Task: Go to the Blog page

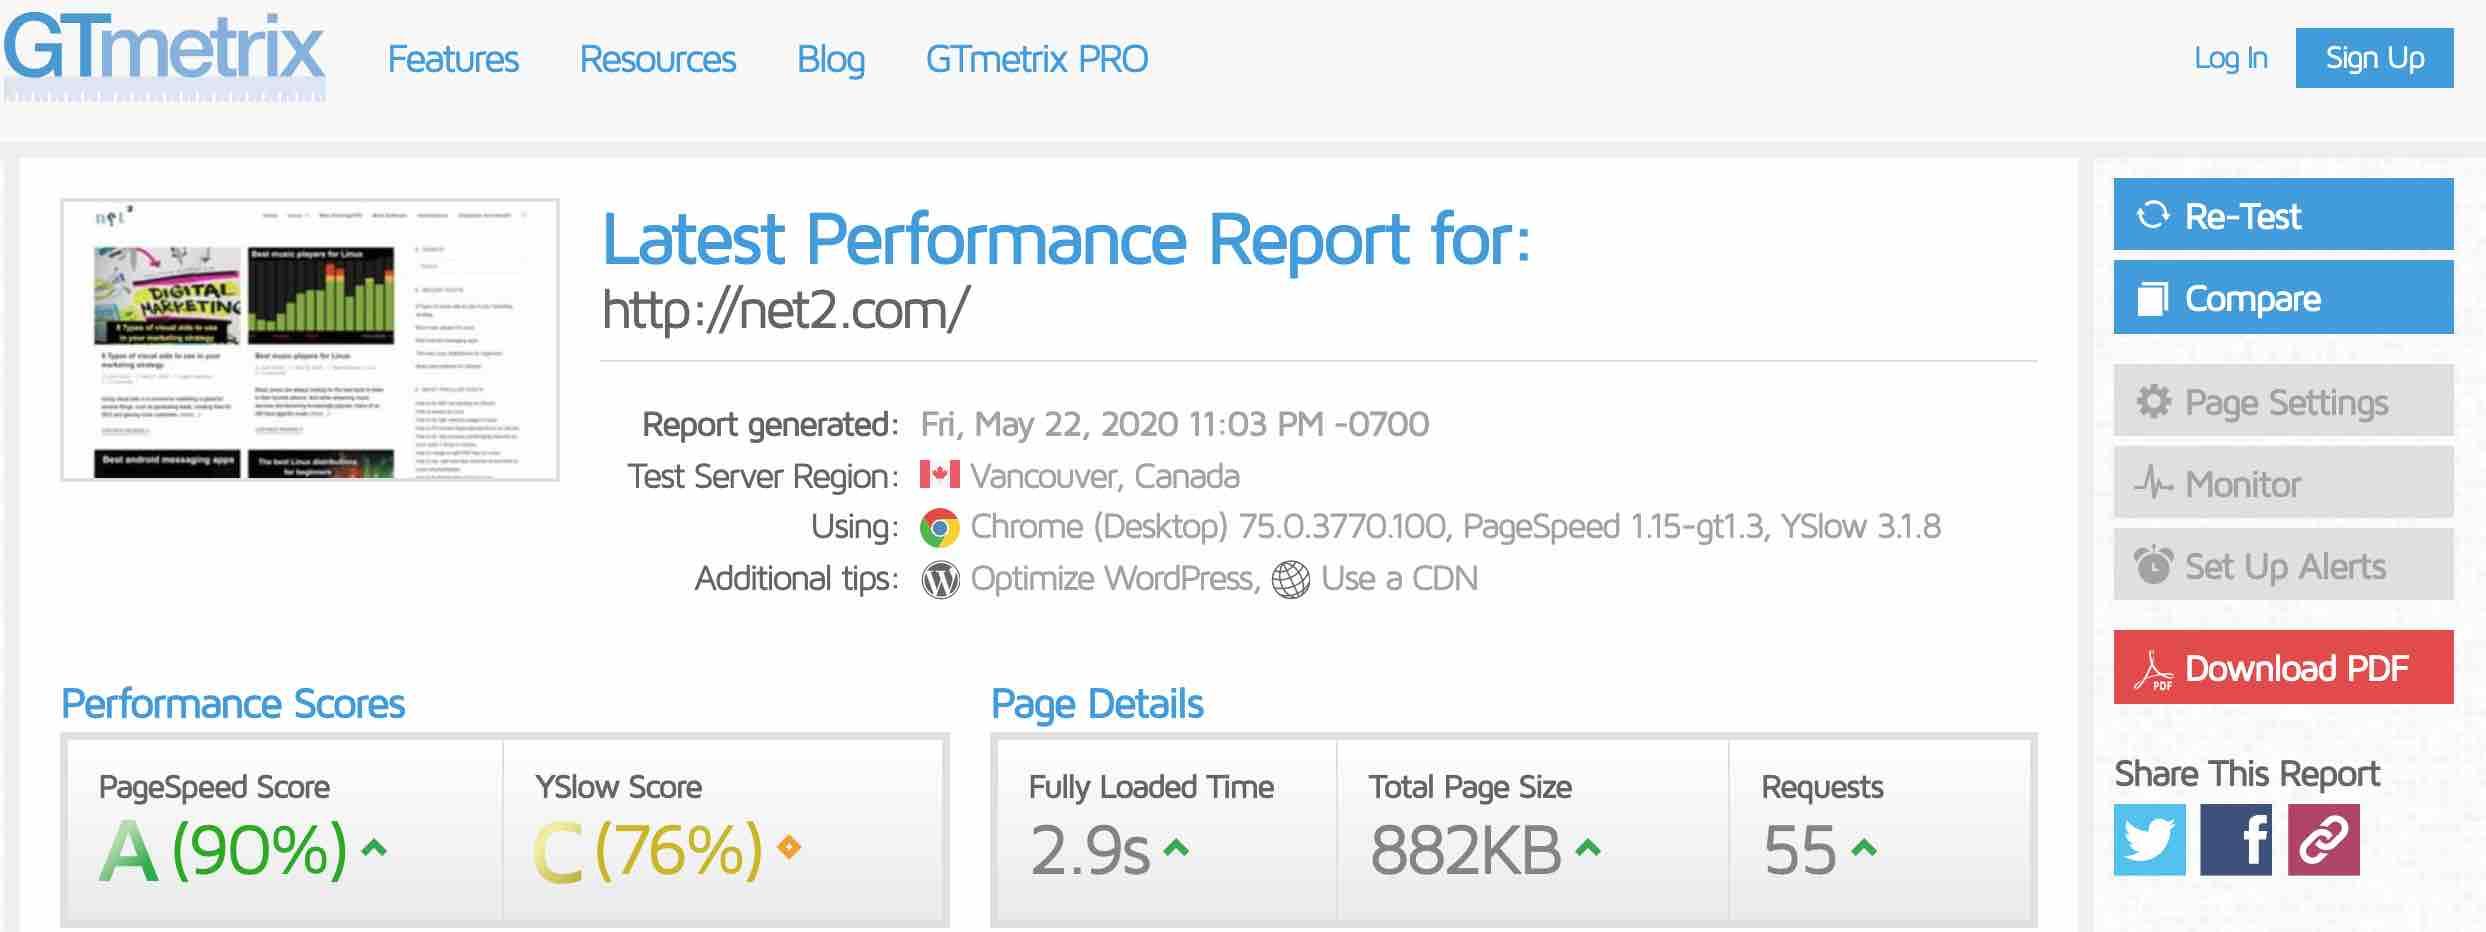Action: (x=831, y=60)
